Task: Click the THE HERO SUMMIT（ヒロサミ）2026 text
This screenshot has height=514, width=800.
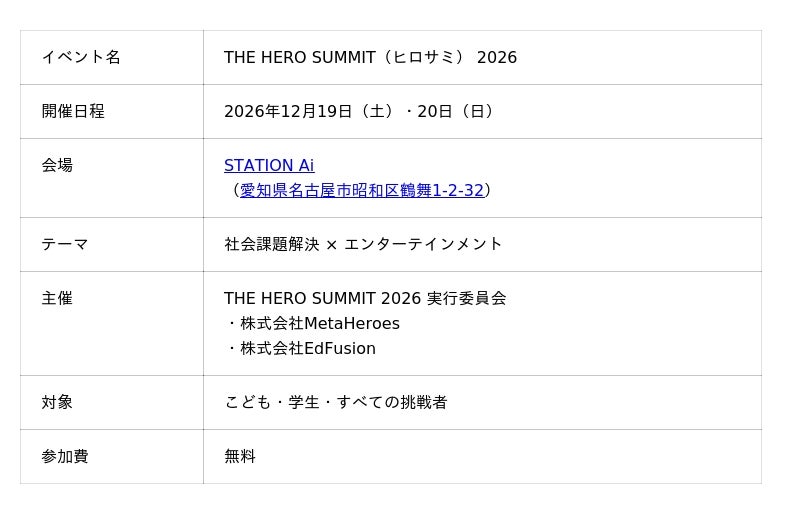Action: 370,58
